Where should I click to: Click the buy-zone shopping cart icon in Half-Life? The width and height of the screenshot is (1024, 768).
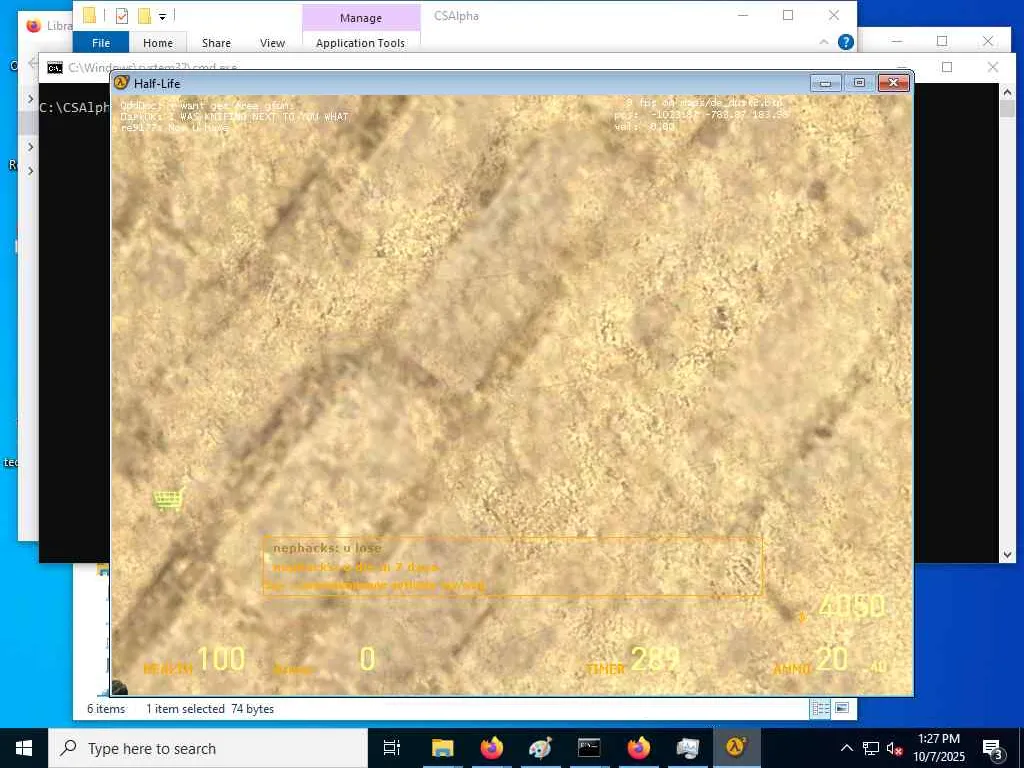169,500
